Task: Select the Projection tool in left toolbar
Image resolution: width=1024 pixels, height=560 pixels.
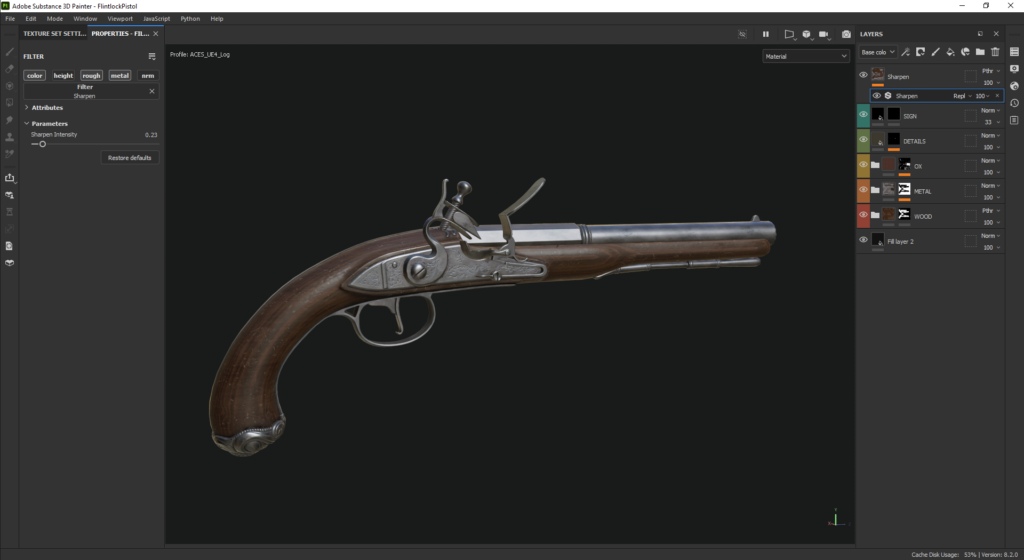Action: (10, 86)
